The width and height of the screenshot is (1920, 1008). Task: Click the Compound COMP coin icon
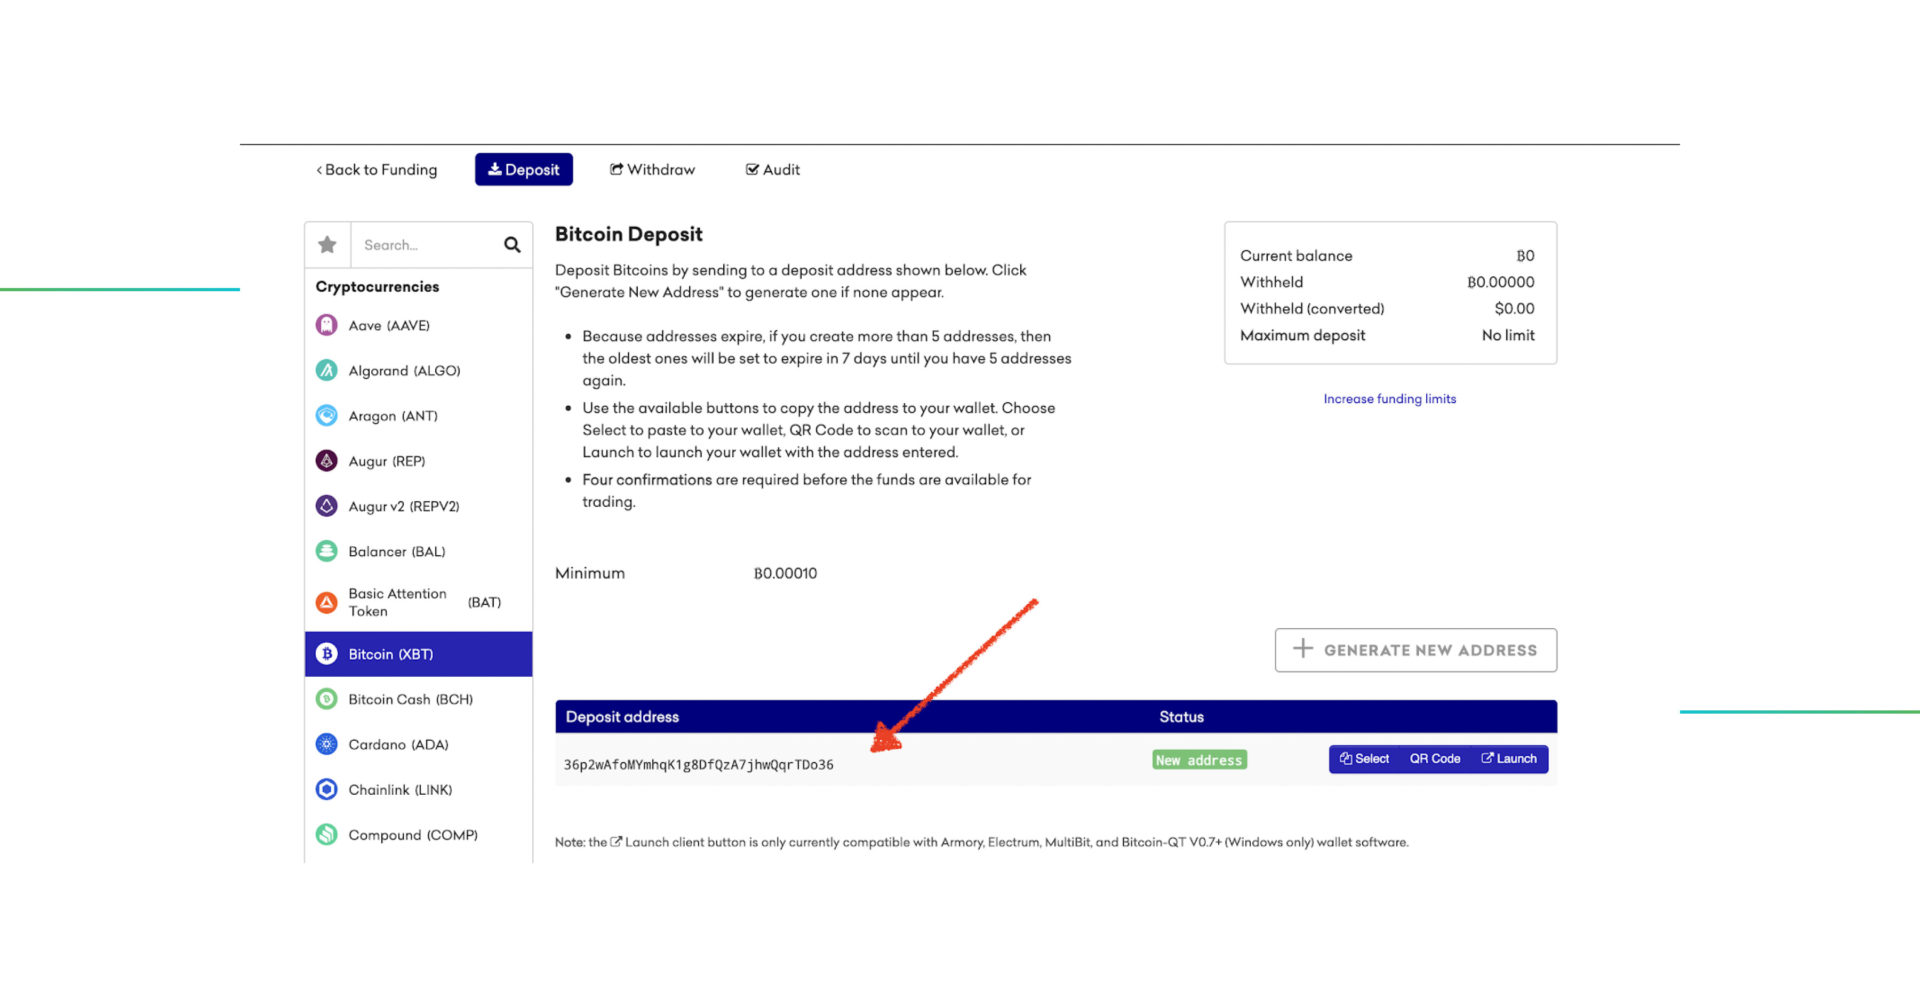coord(326,834)
